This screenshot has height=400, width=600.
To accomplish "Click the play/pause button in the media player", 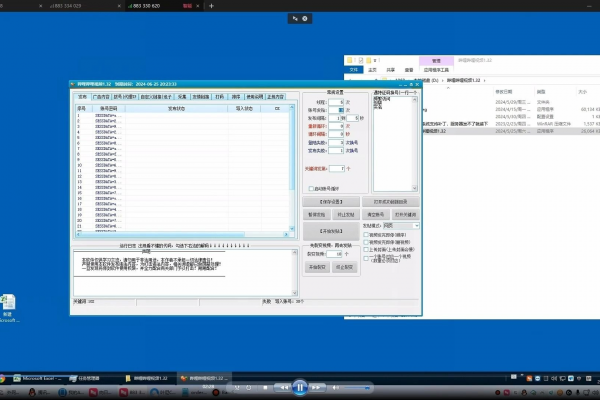I will click(x=299, y=386).
